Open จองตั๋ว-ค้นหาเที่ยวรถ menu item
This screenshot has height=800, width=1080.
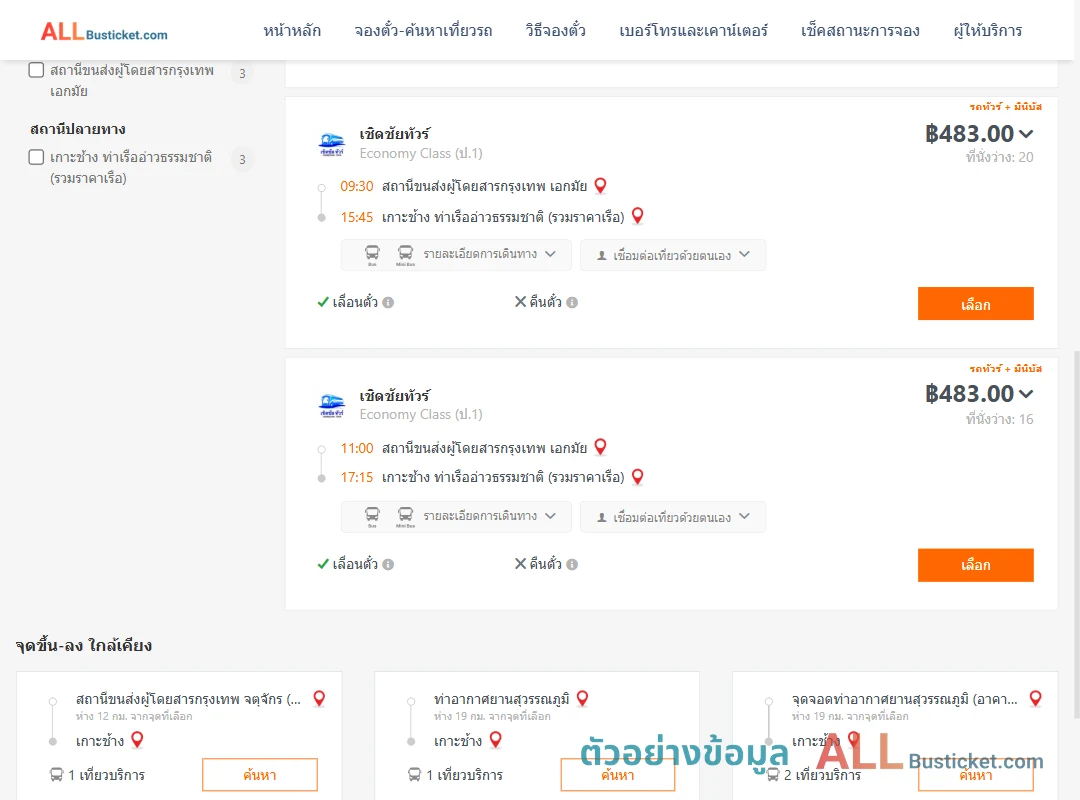423,31
